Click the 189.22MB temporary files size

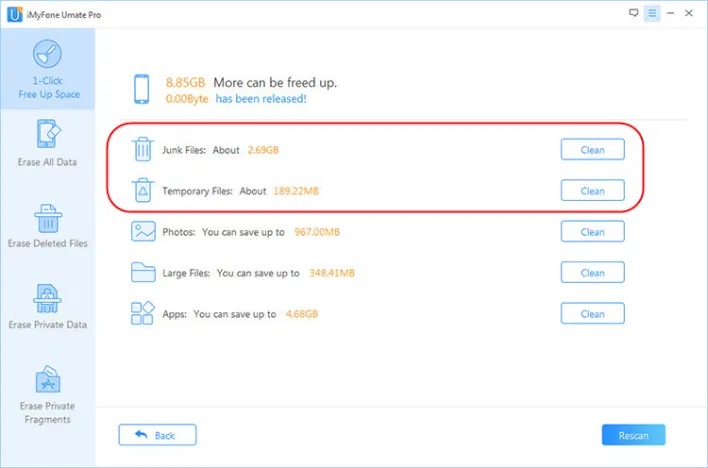click(296, 191)
